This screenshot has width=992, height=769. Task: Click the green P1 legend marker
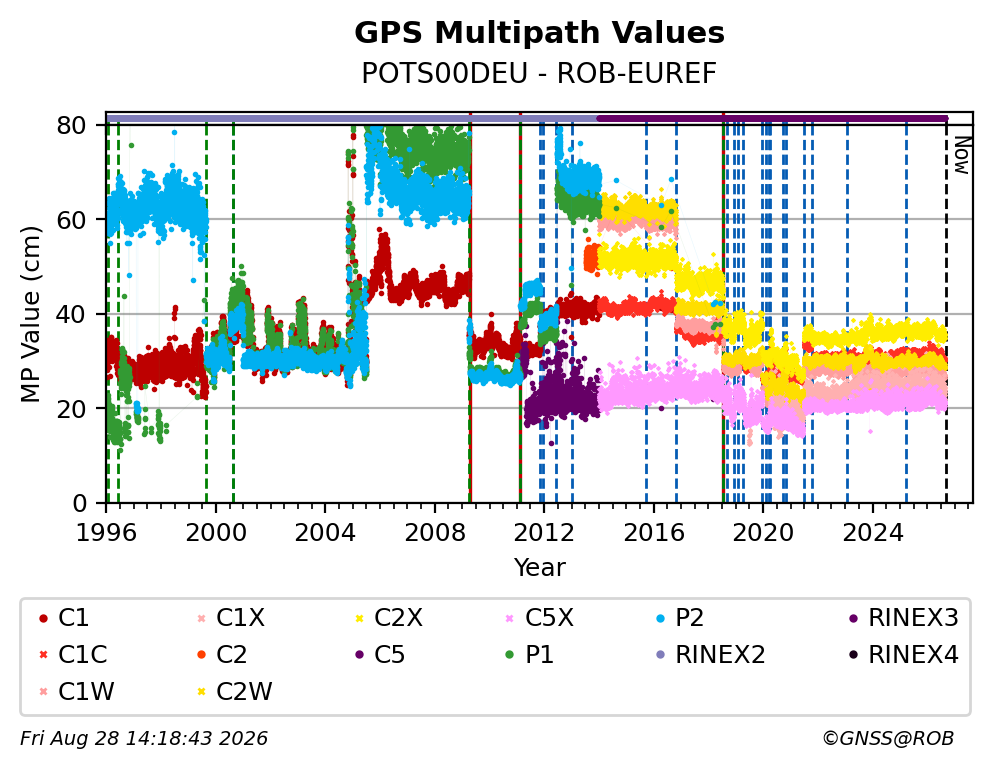point(510,655)
